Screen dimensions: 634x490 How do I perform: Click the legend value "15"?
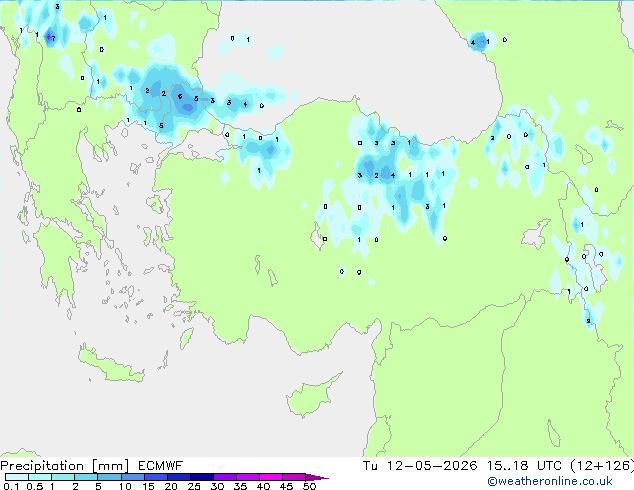click(148, 486)
